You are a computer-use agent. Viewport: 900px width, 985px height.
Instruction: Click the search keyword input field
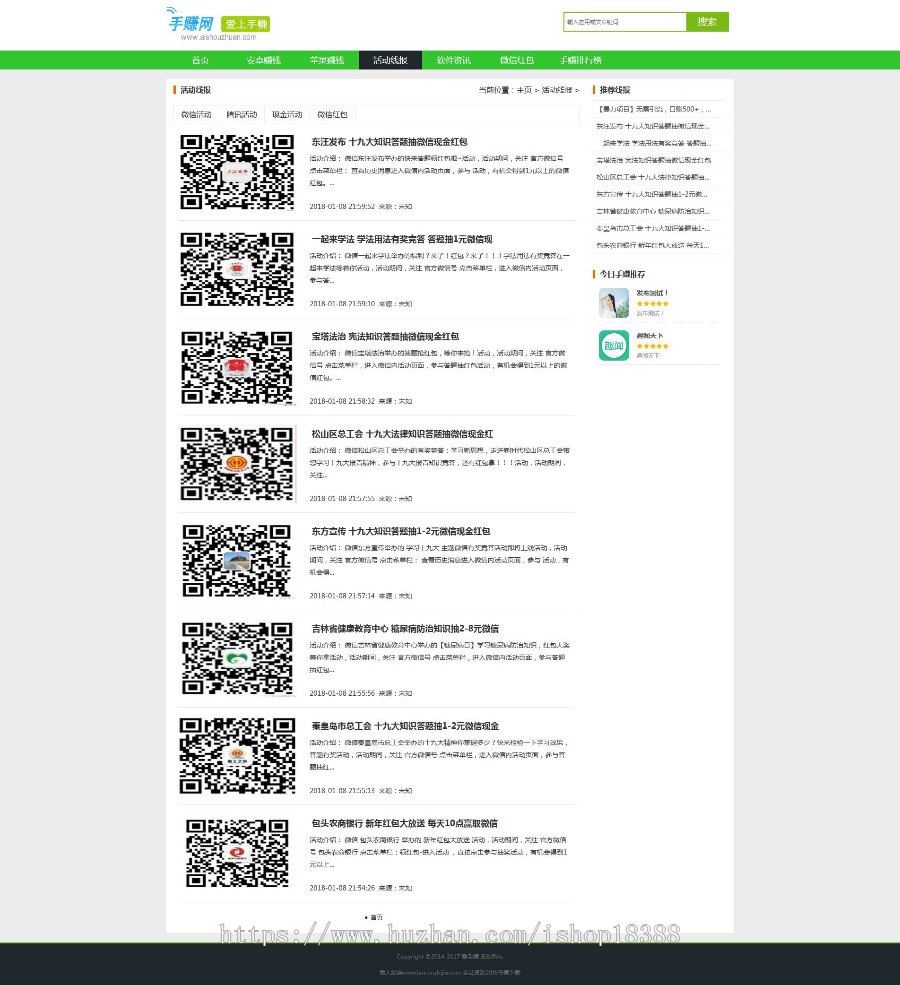[x=625, y=22]
